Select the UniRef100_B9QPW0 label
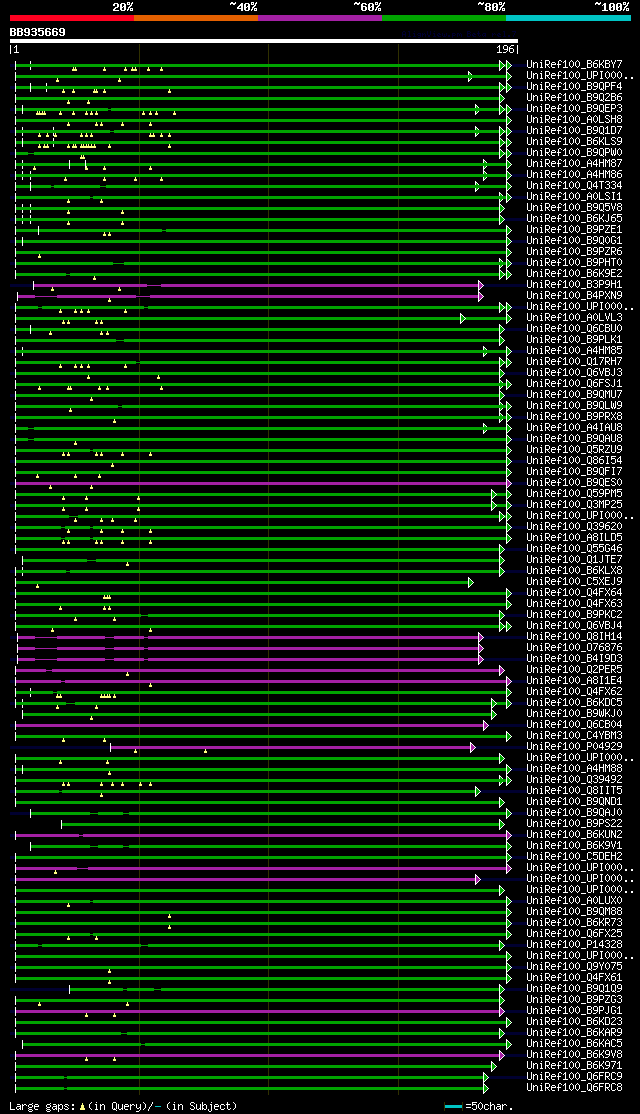The width and height of the screenshot is (640, 1114). click(x=575, y=152)
